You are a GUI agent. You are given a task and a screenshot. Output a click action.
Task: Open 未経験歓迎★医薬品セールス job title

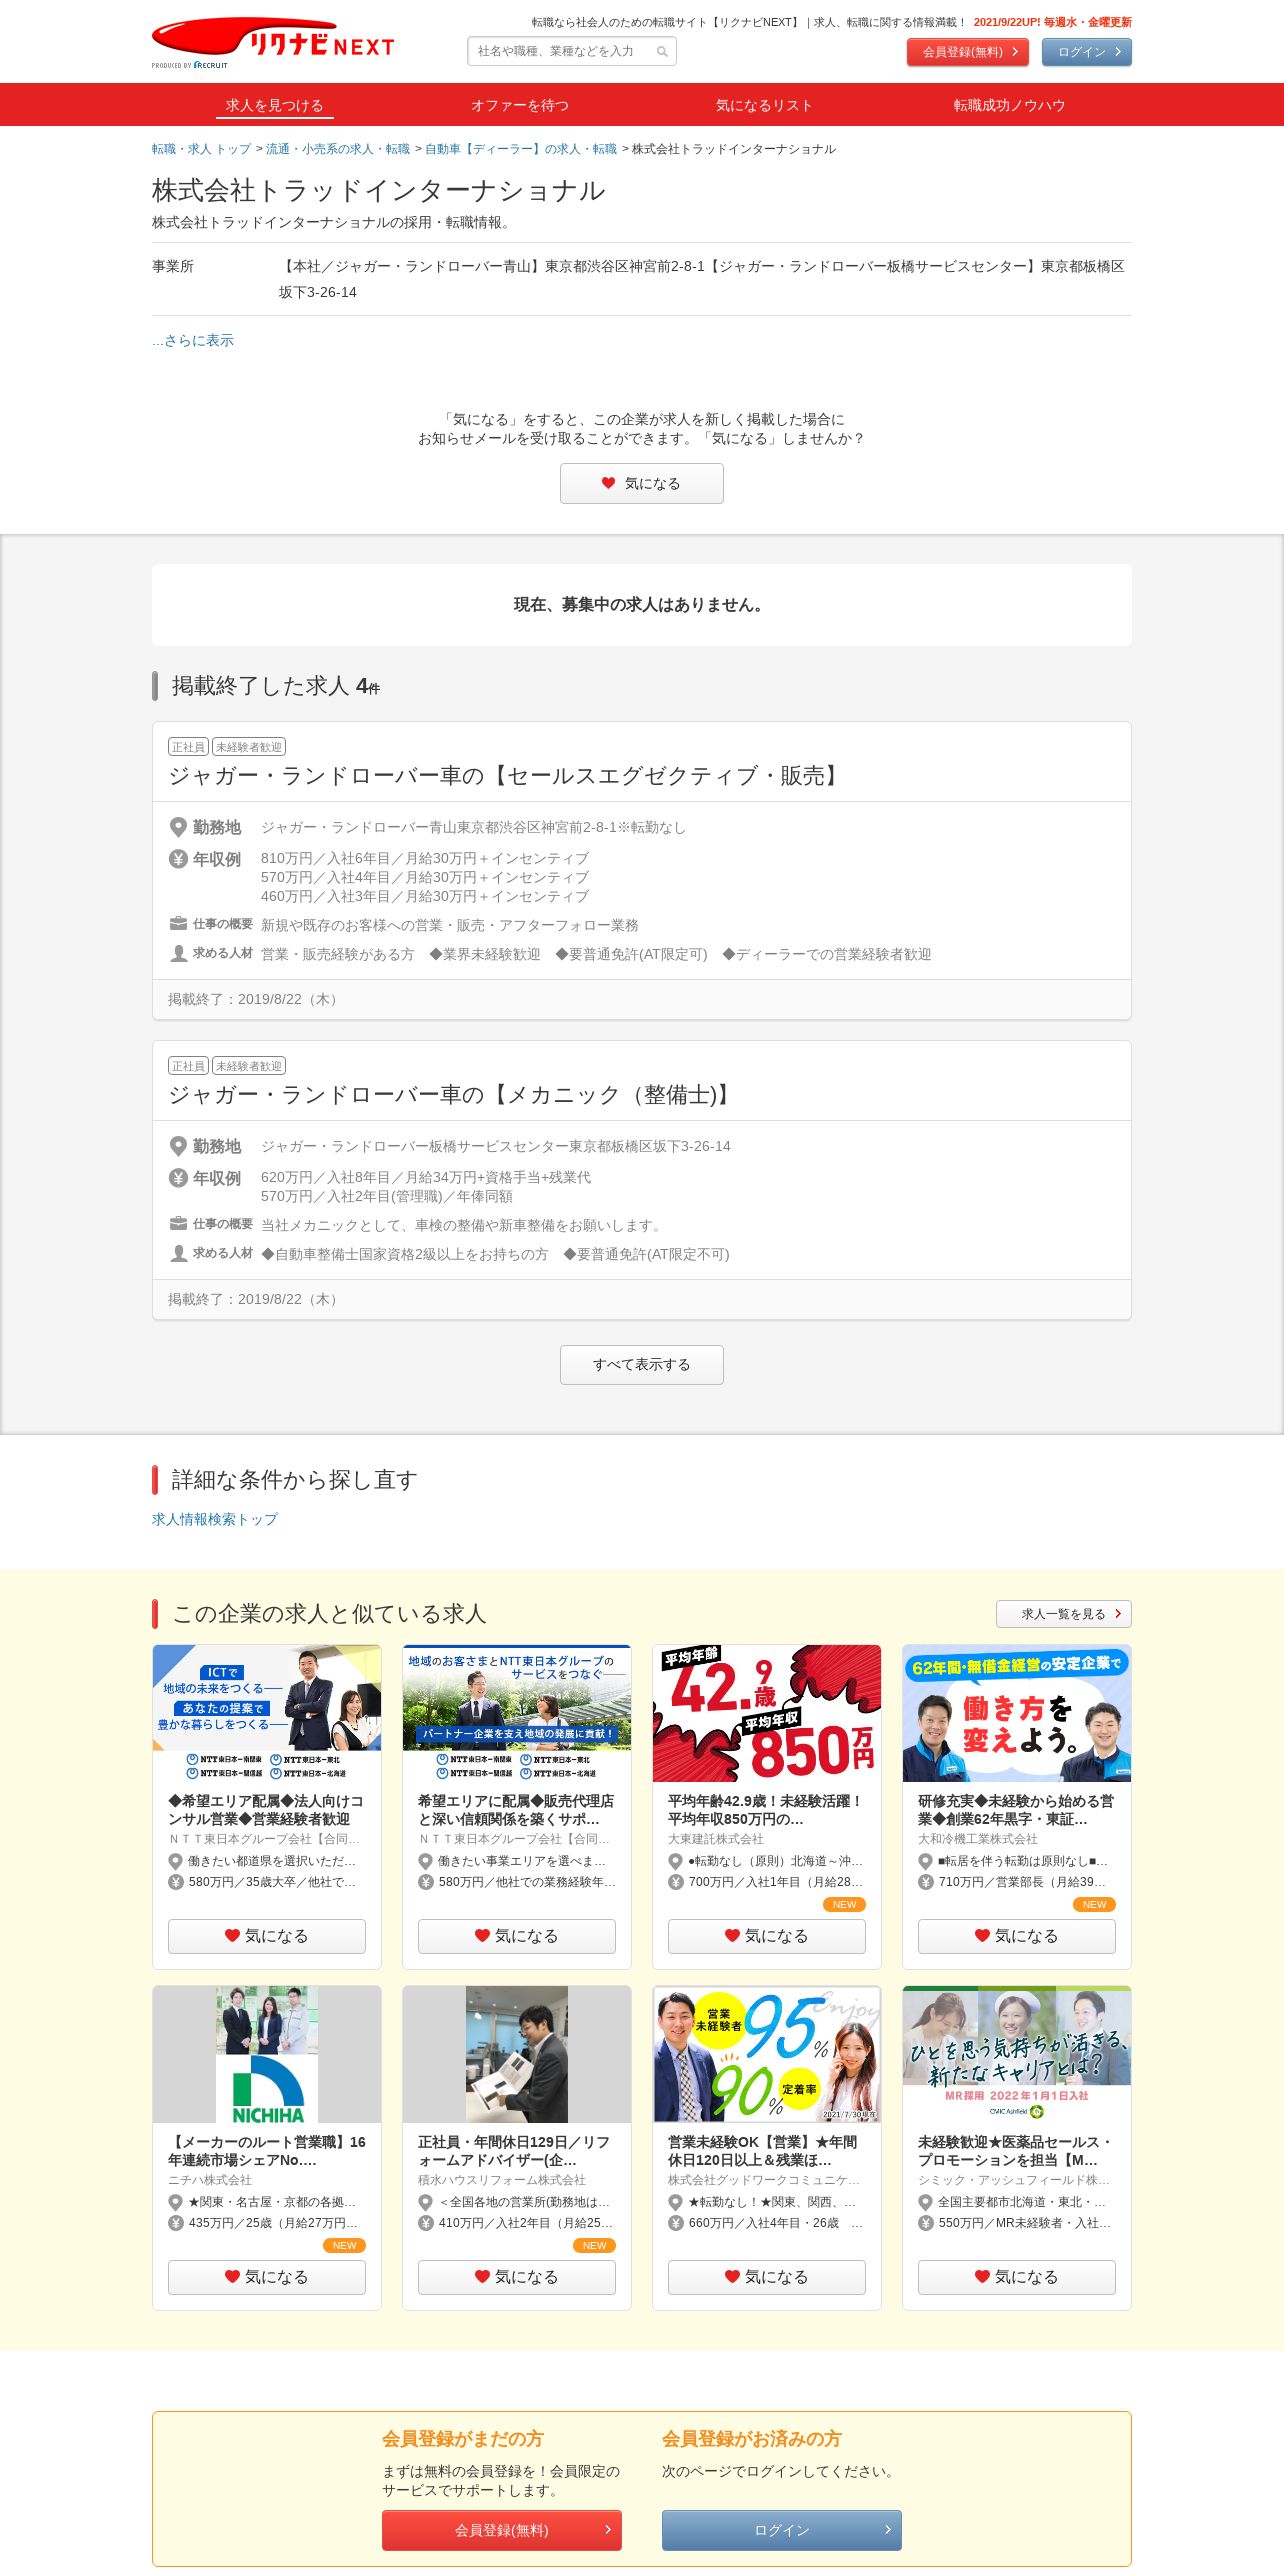1015,2151
